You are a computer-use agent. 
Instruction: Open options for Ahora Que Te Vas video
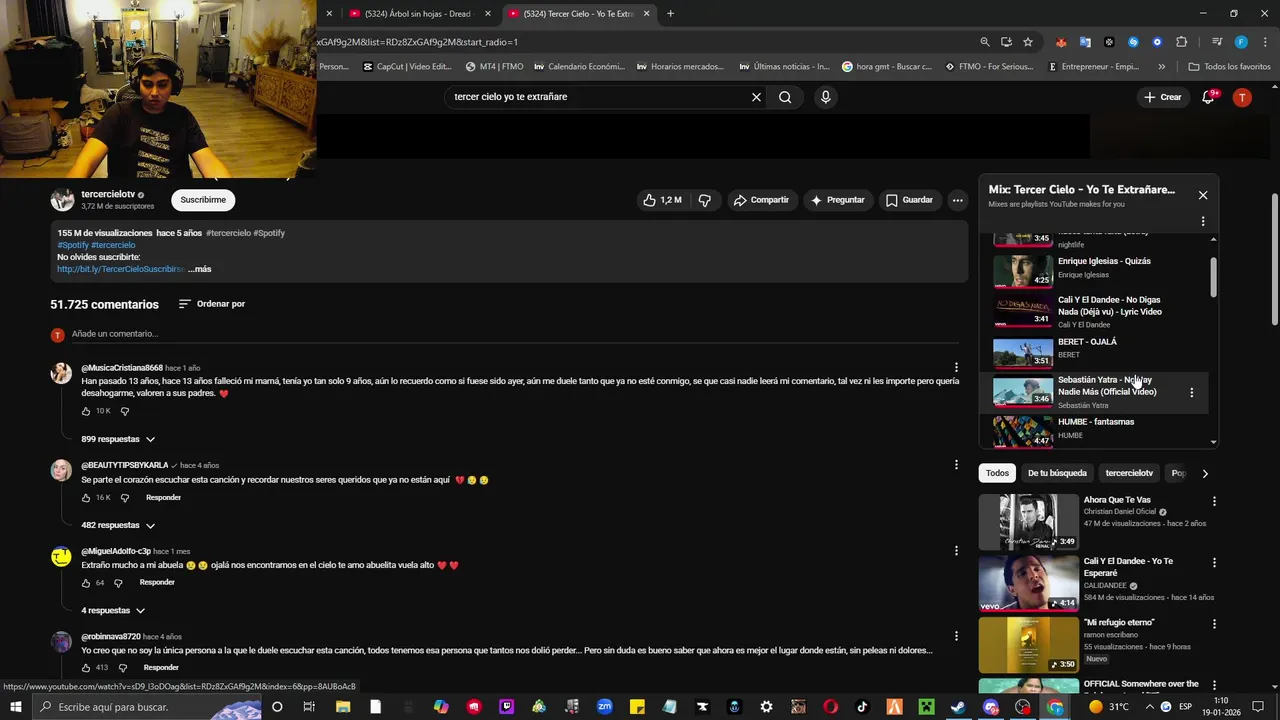[x=1214, y=501]
